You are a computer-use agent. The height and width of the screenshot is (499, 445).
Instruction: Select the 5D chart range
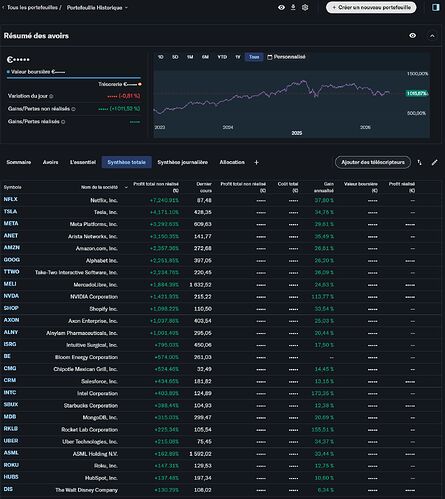point(175,57)
